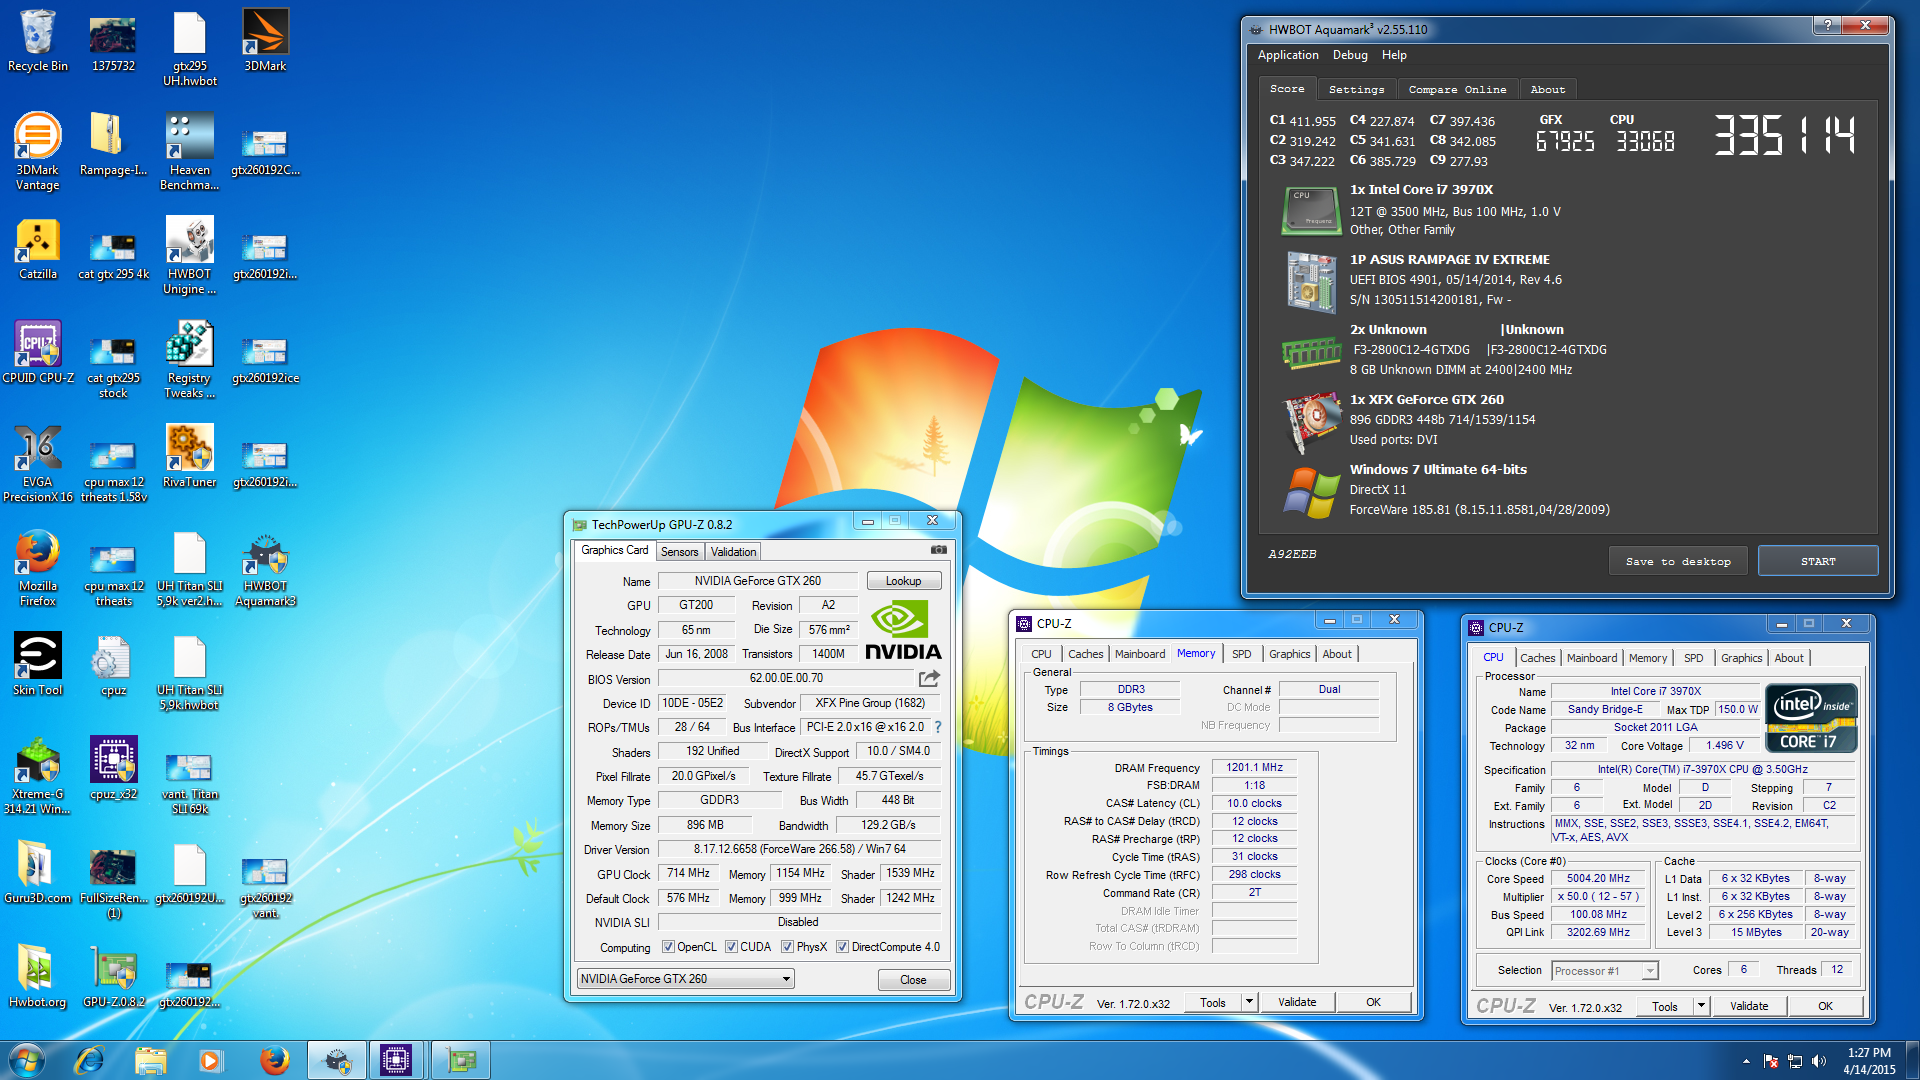Click the total score display 335114

click(x=1784, y=135)
